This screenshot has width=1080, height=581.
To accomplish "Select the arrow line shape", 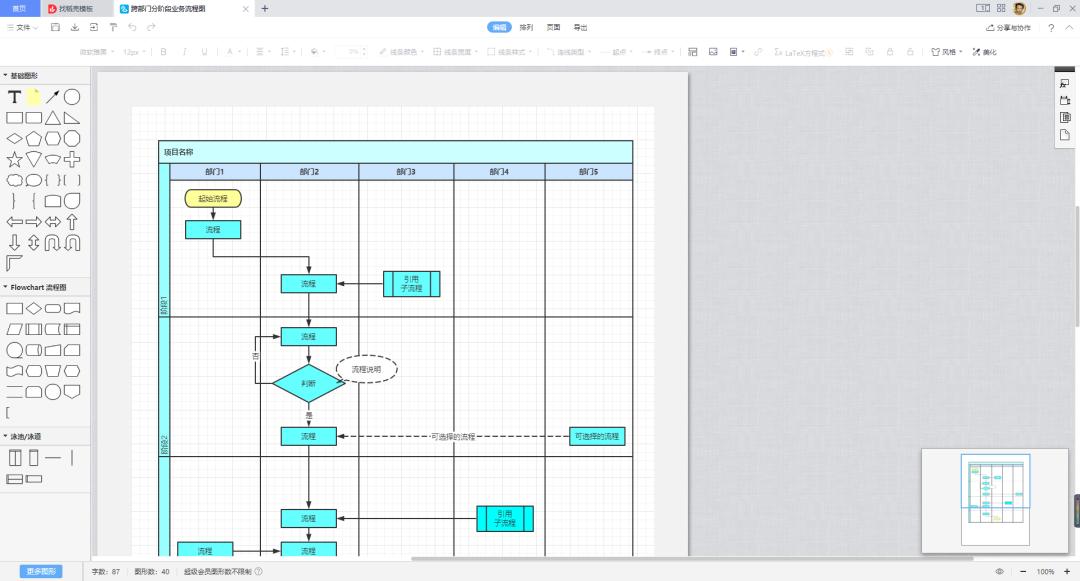I will (x=53, y=97).
